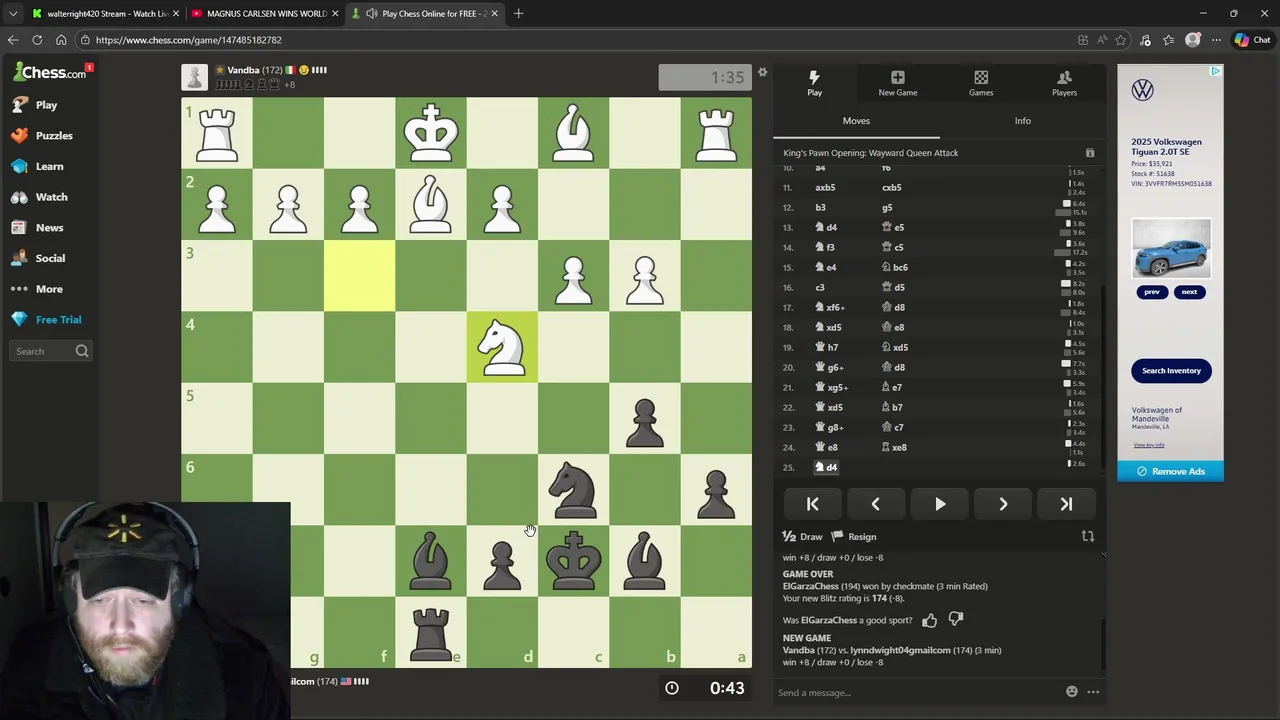This screenshot has height=720, width=1280.
Task: Click the Vandba username above the board
Action: pyautogui.click(x=243, y=70)
